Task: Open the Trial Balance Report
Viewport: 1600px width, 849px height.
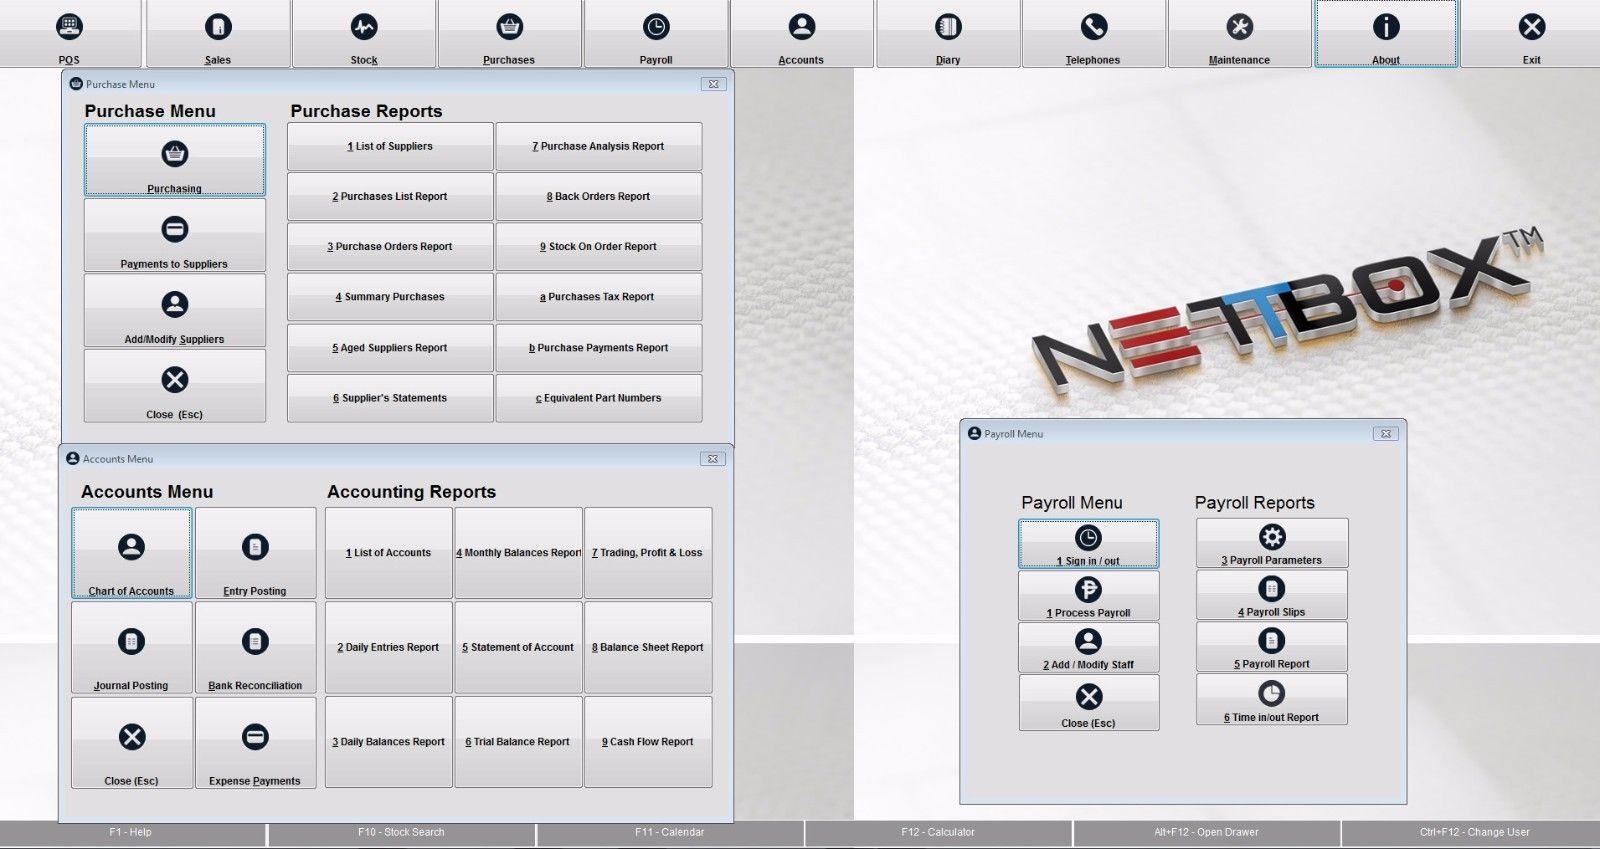Action: click(x=519, y=742)
